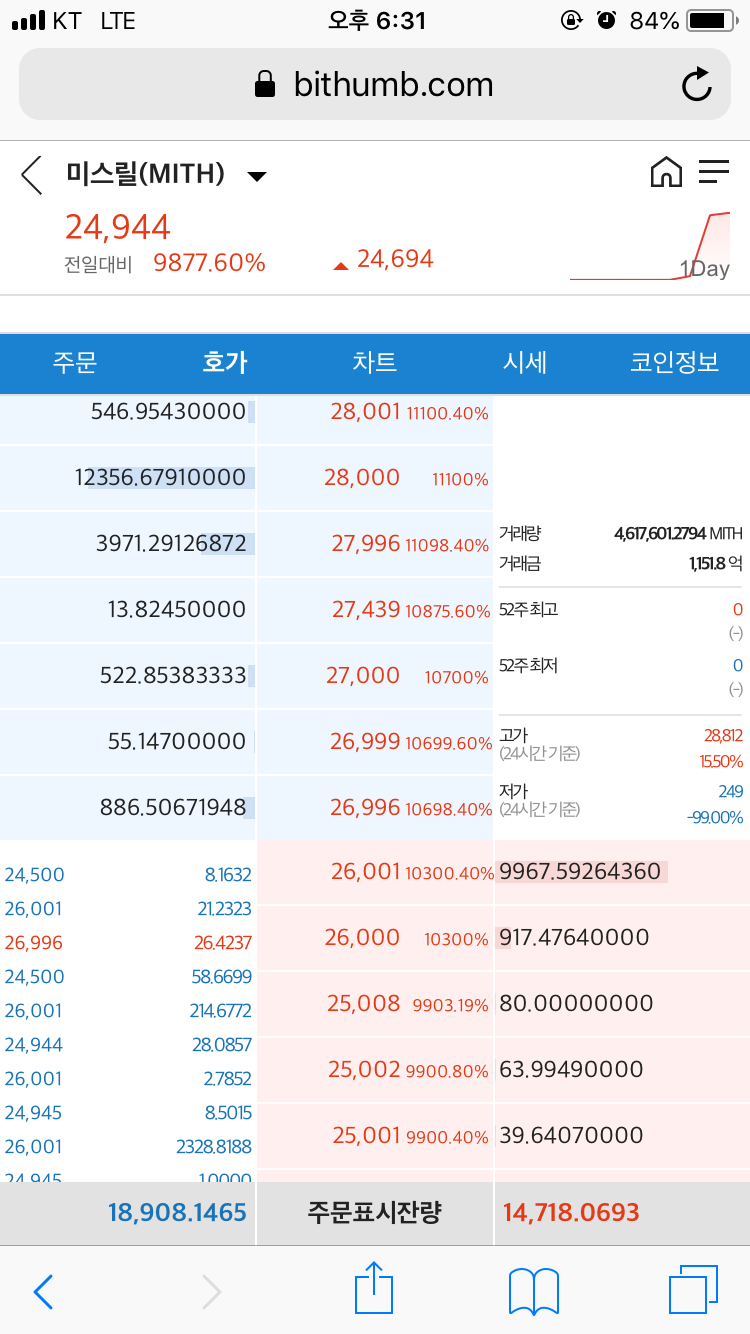The height and width of the screenshot is (1334, 750).
Task: Select ask price 28,000
Action: tap(362, 478)
